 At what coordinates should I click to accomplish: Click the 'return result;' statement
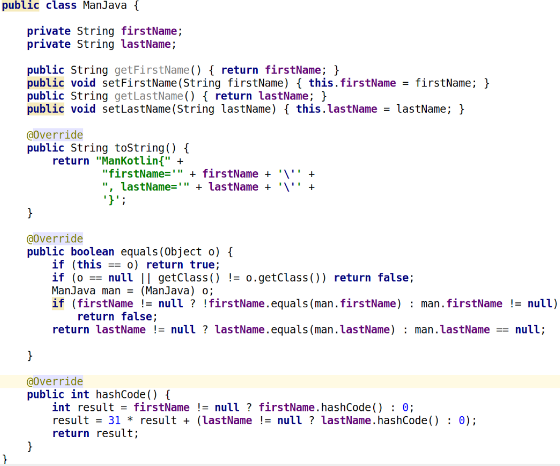(95, 433)
